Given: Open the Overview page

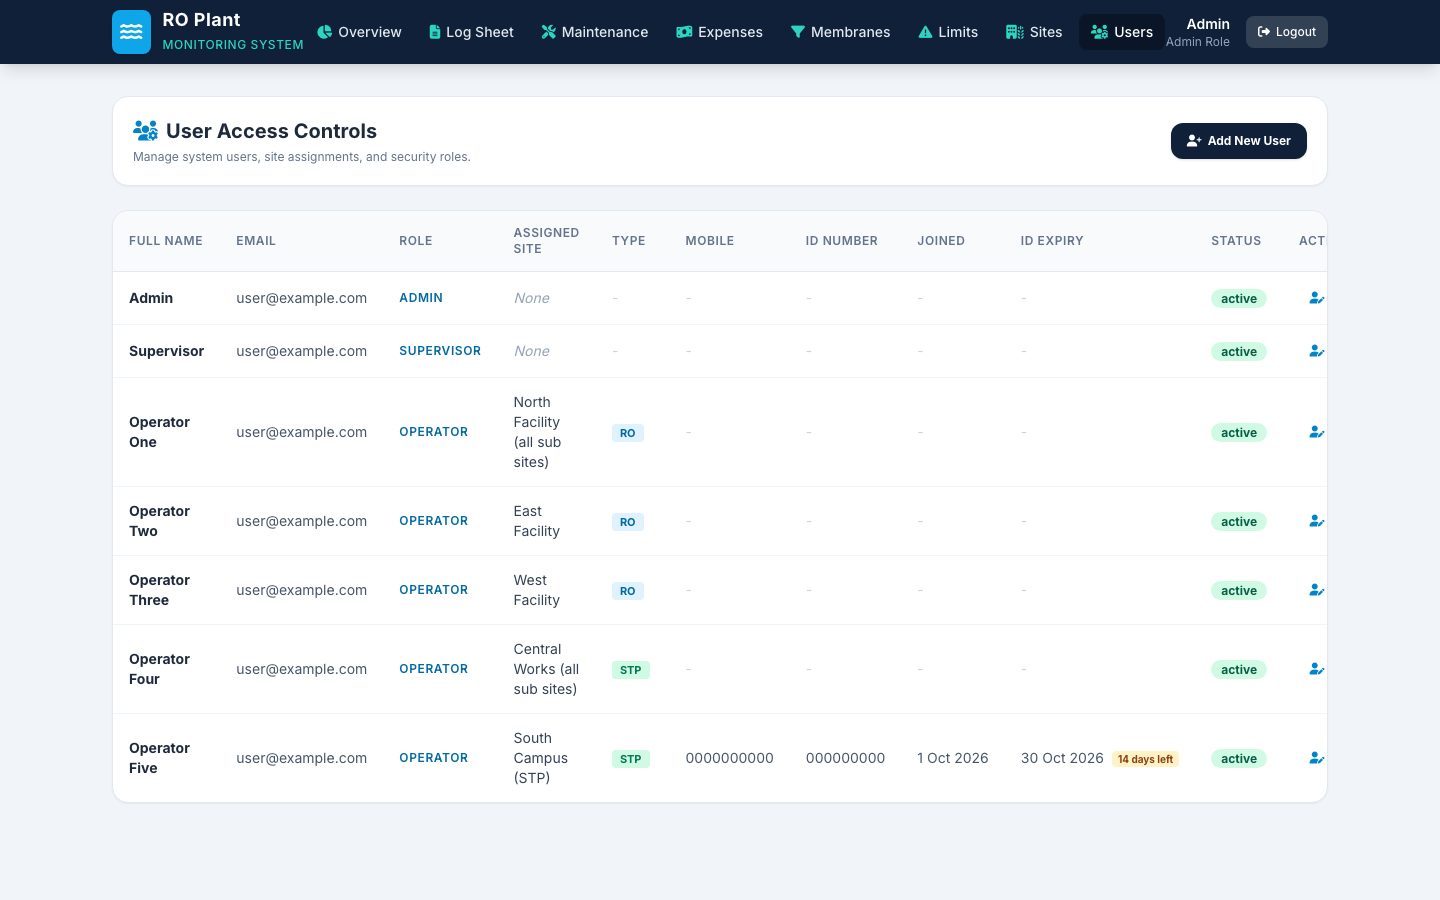Looking at the screenshot, I should [x=360, y=32].
